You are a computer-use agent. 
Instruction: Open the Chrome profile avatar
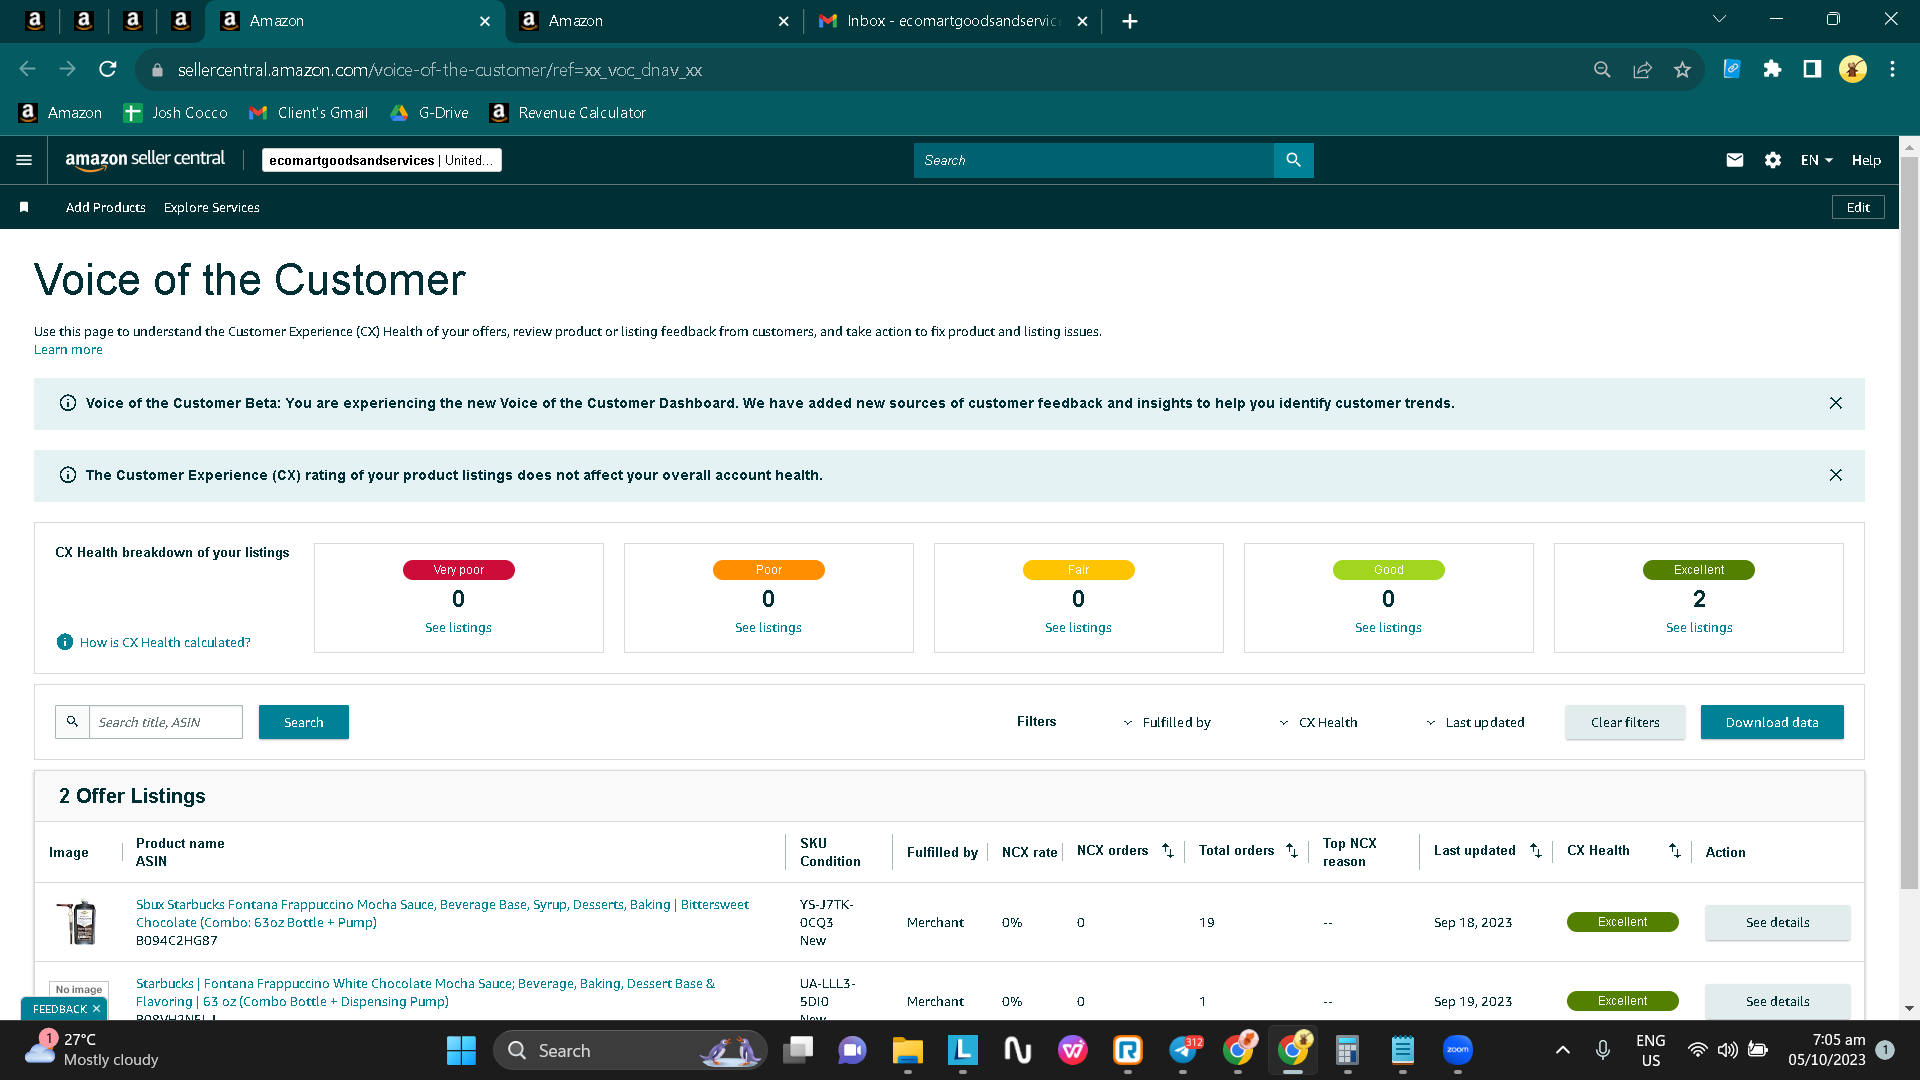(1852, 69)
